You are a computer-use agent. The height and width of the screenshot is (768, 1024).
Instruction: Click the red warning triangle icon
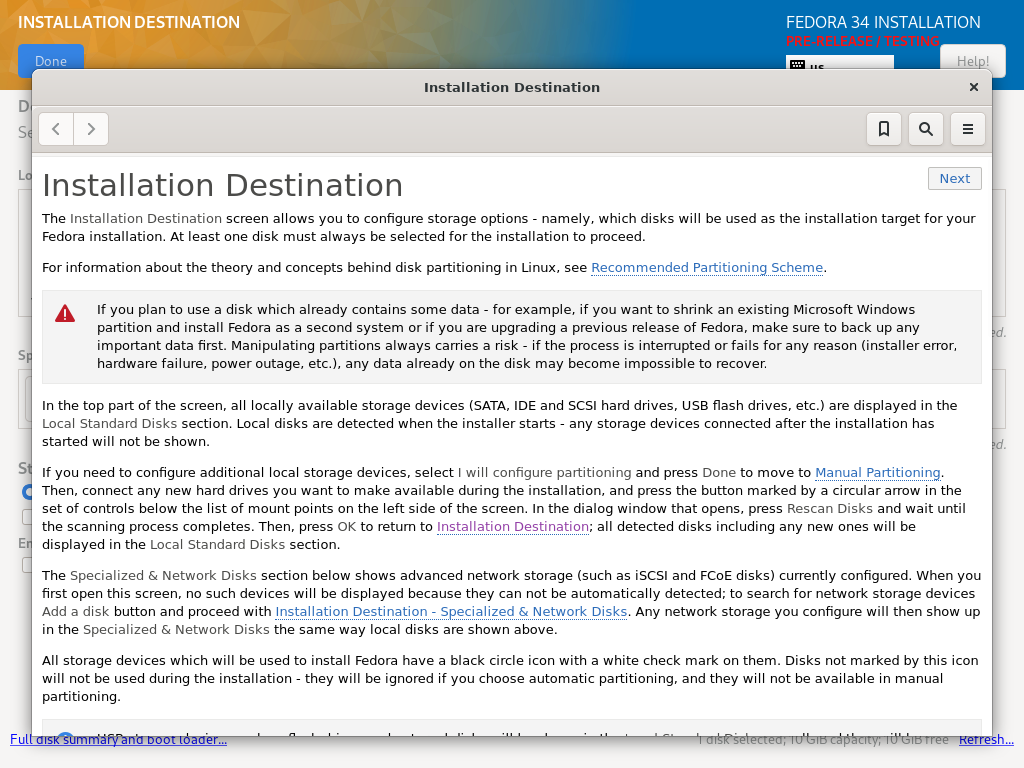(65, 313)
